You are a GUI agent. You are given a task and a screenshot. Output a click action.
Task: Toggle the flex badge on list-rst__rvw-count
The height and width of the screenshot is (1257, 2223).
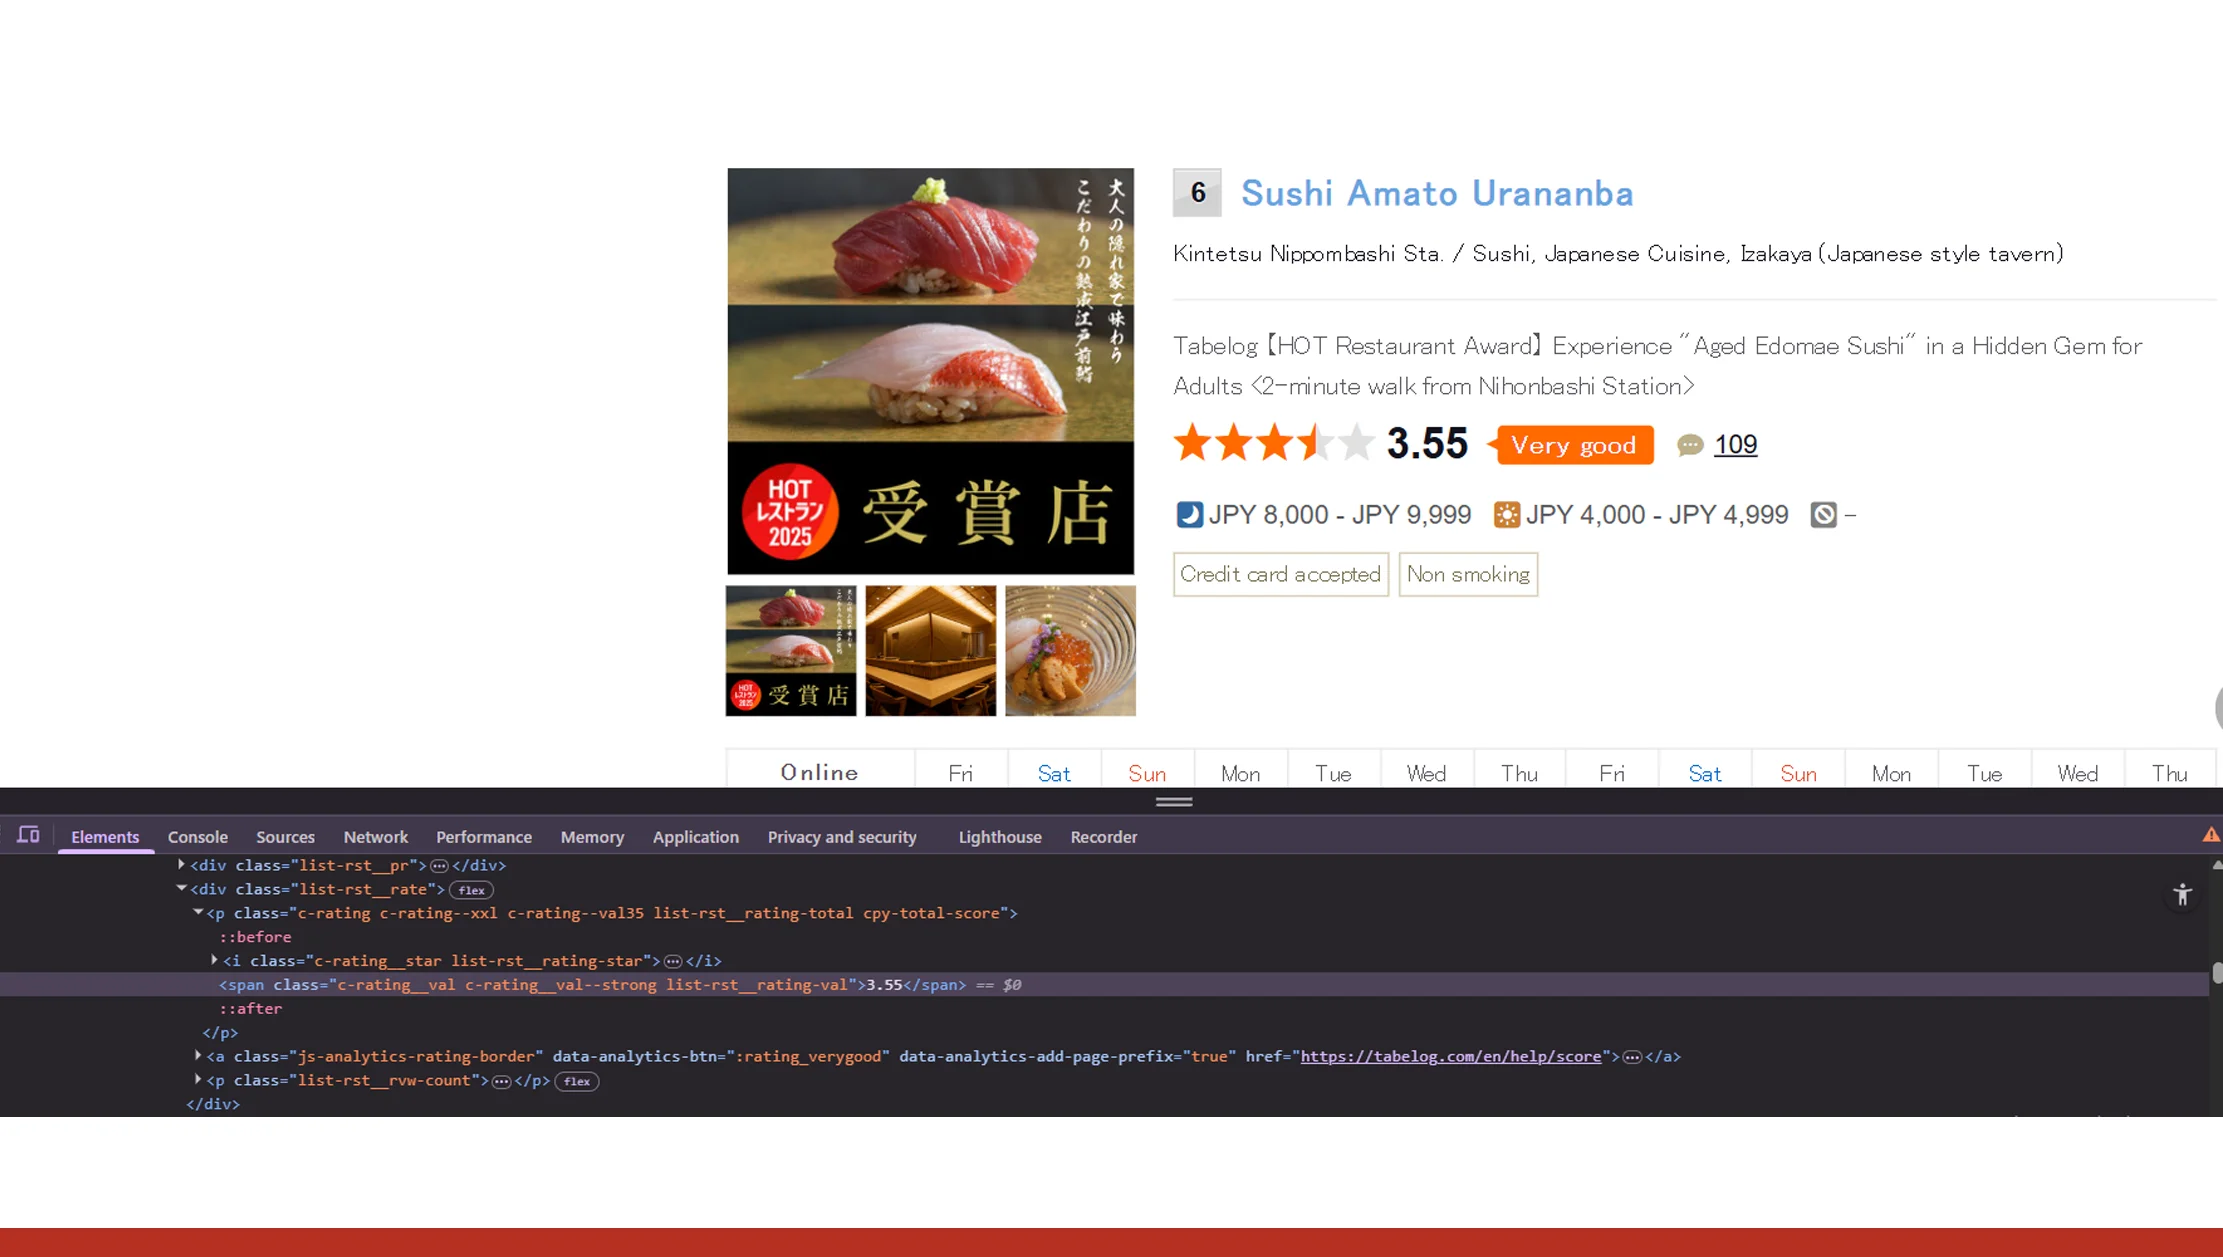tap(577, 1081)
